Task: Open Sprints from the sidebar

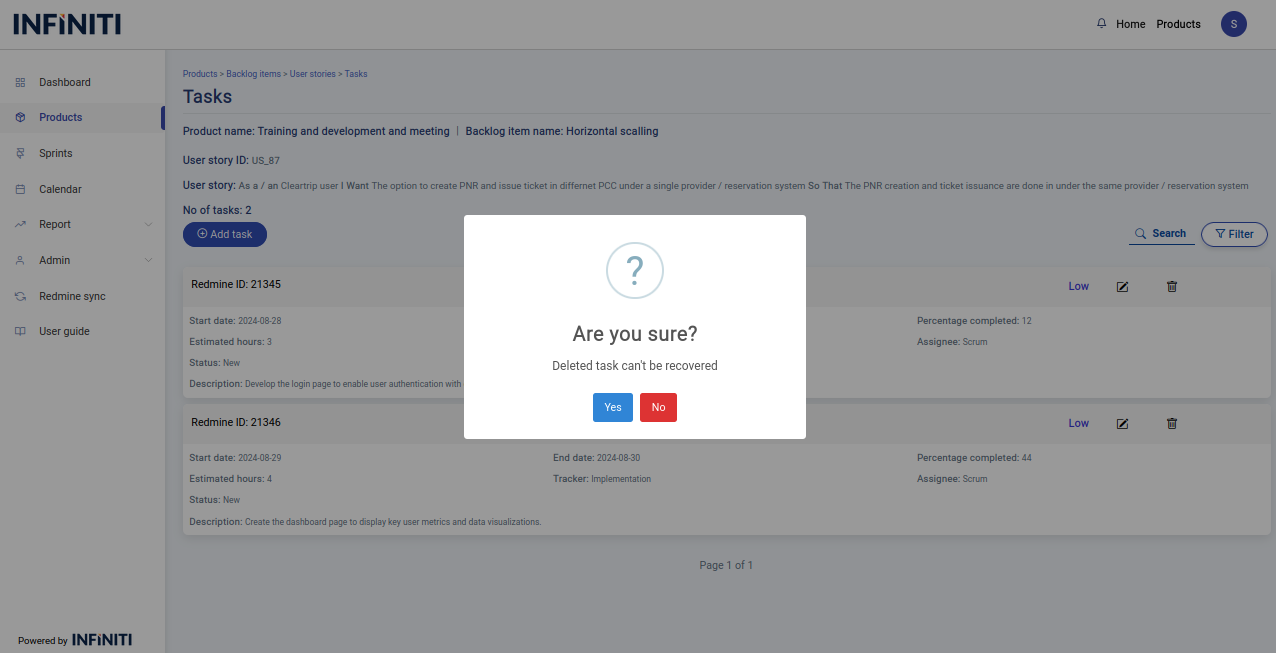Action: click(56, 153)
